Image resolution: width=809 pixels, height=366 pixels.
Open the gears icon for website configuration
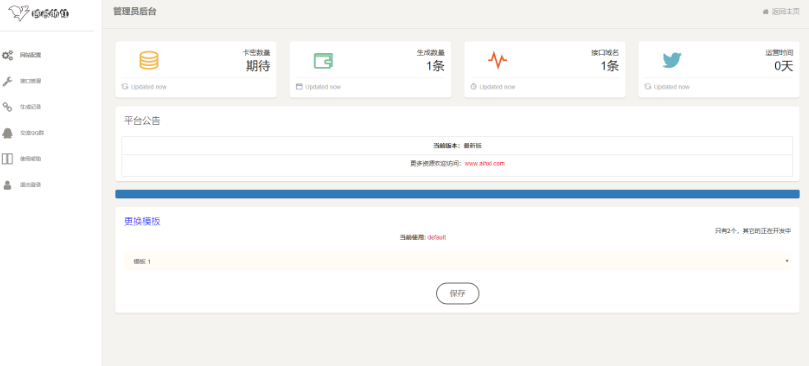tap(8, 55)
